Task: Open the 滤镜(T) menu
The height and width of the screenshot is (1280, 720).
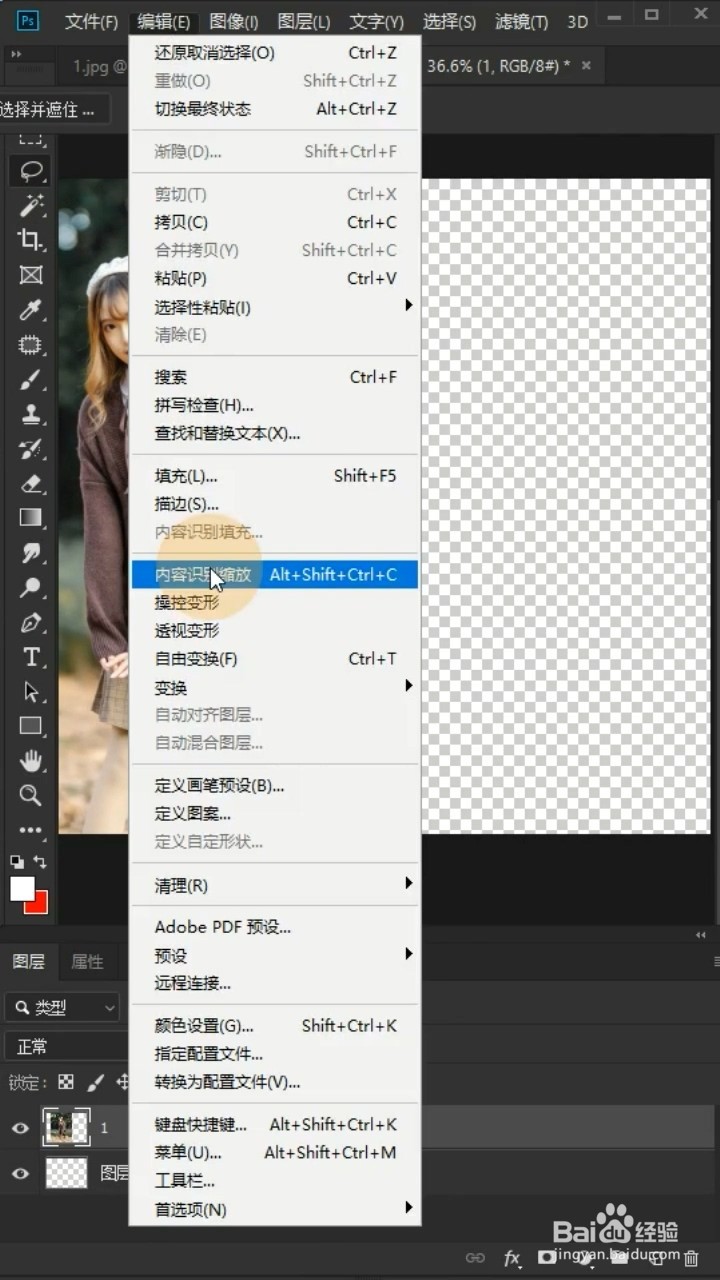Action: coord(521,21)
